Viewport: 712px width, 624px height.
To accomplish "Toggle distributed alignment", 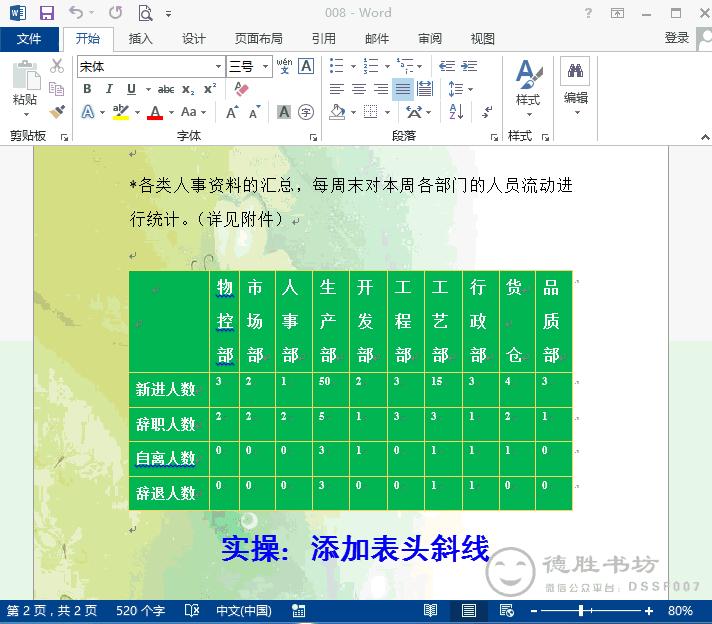I will click(x=425, y=89).
